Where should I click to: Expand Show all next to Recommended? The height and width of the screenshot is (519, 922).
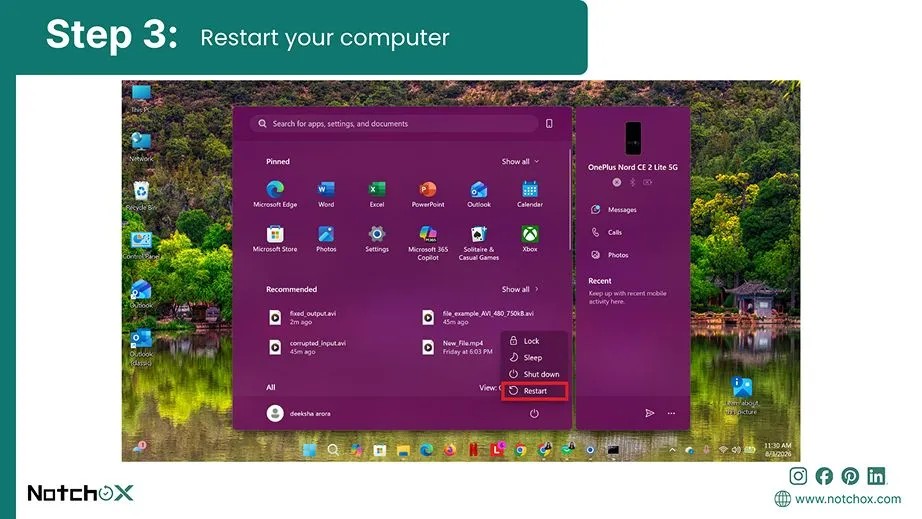coord(520,289)
